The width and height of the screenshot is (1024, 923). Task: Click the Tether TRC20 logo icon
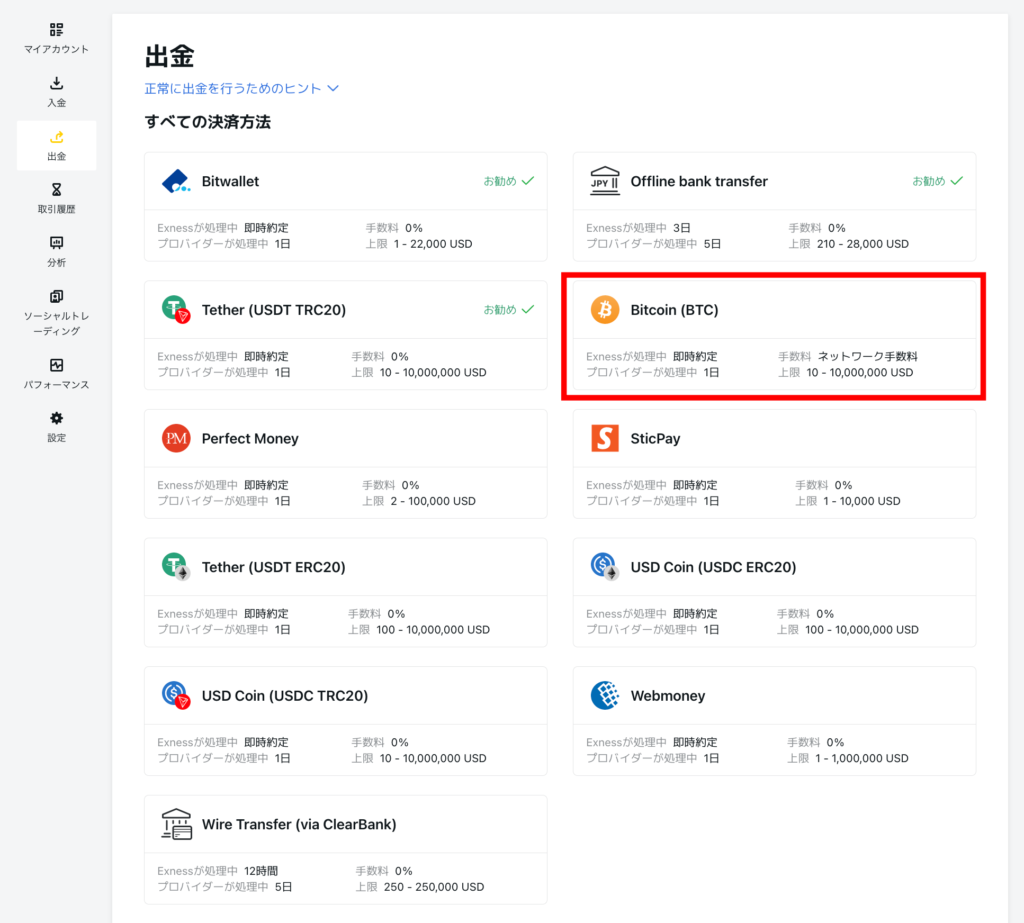(x=176, y=309)
